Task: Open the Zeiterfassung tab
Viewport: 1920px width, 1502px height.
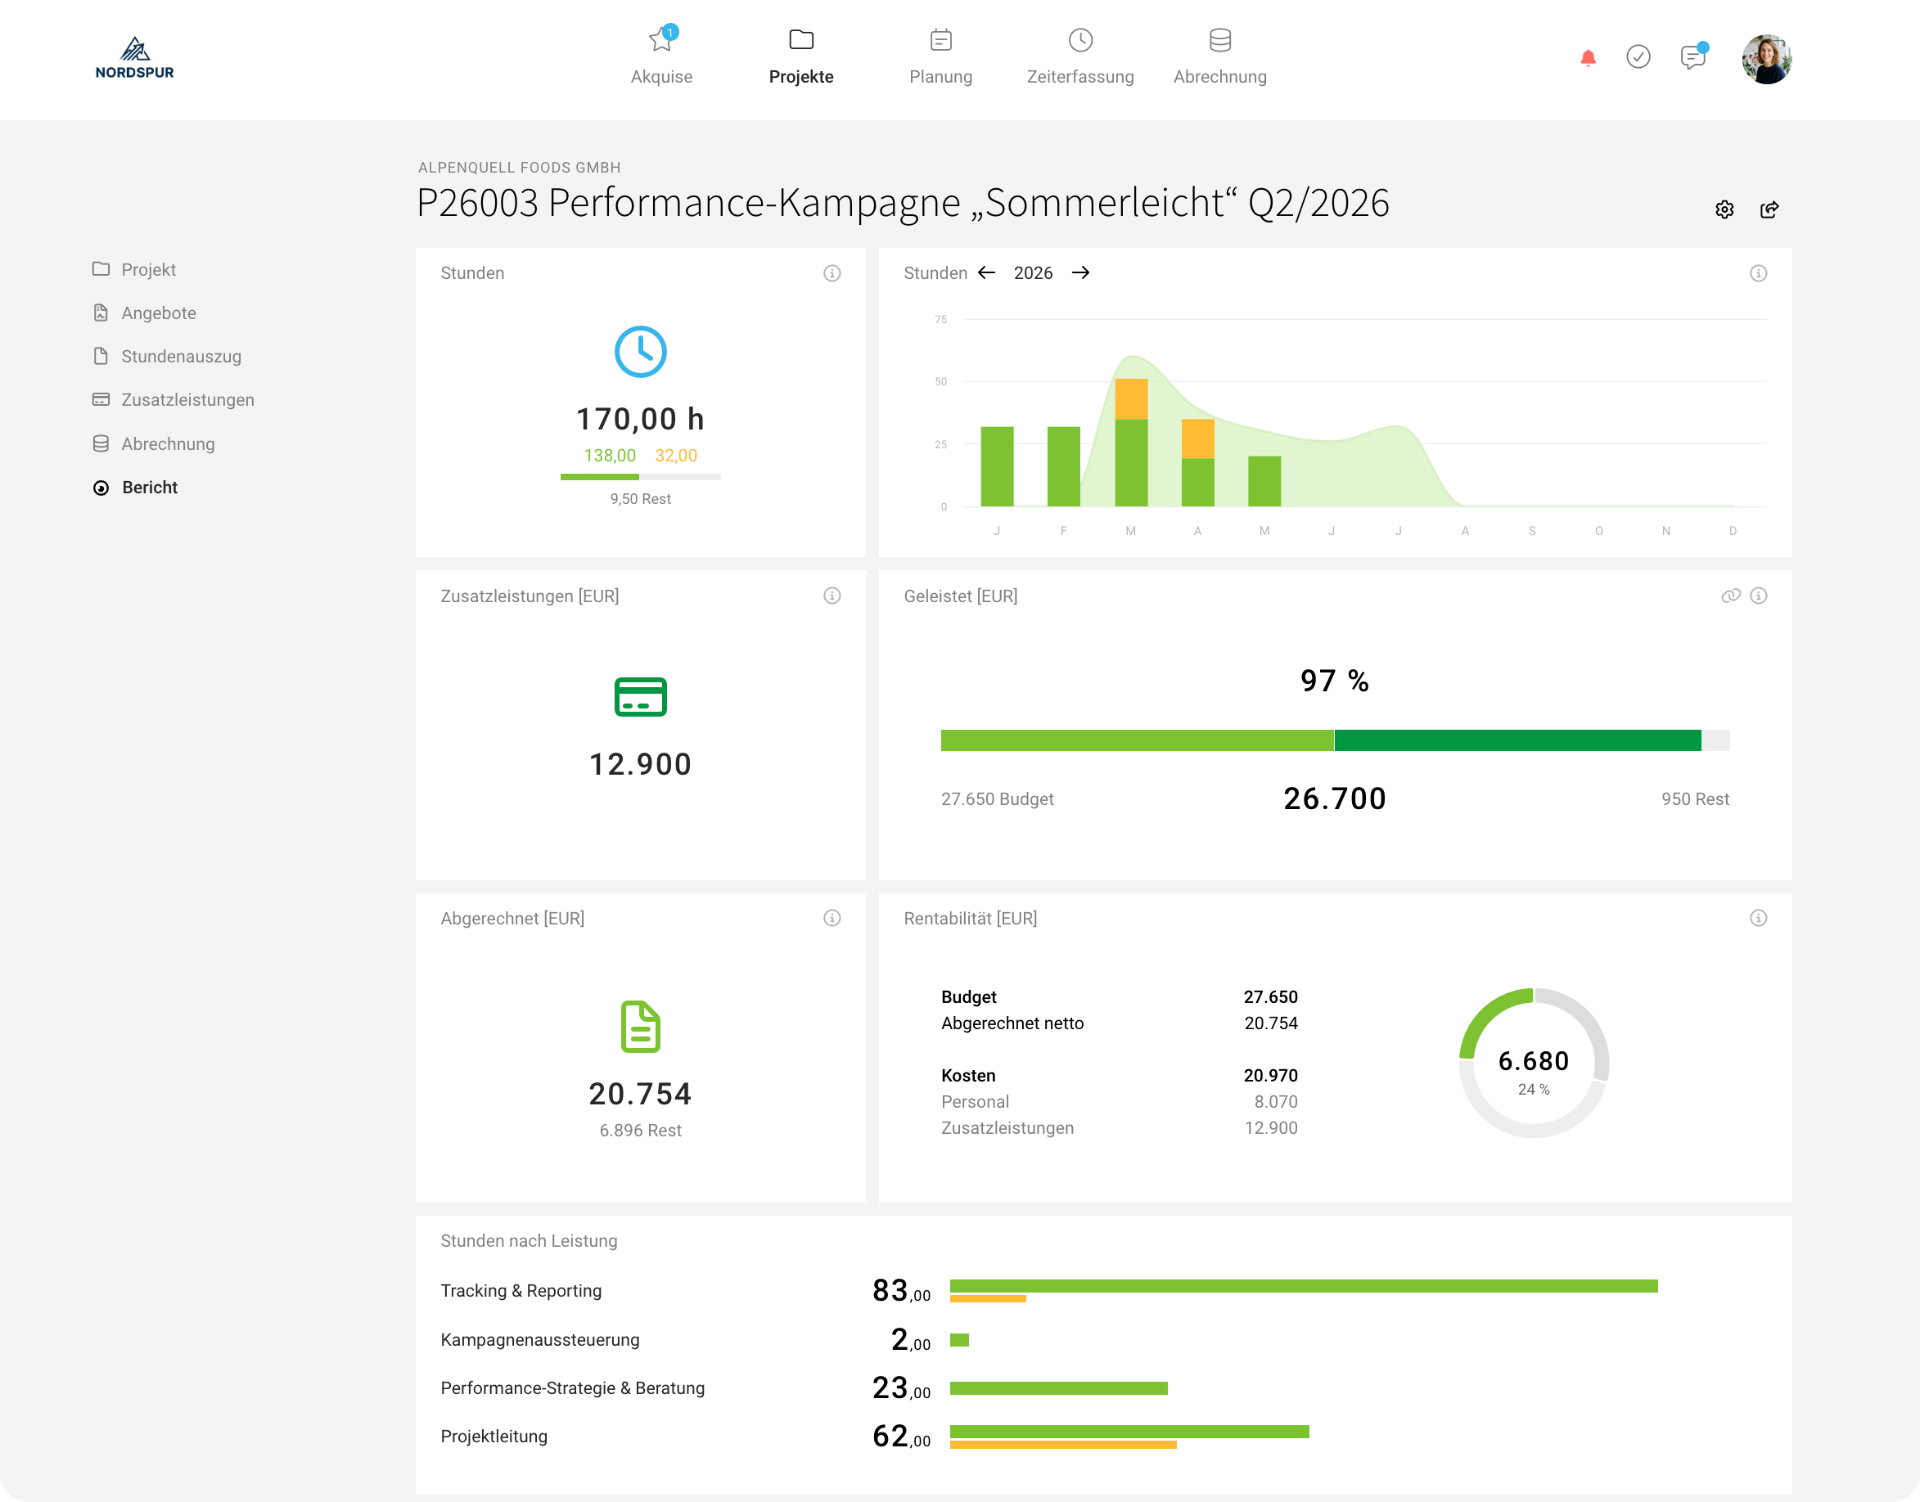Action: (1080, 56)
